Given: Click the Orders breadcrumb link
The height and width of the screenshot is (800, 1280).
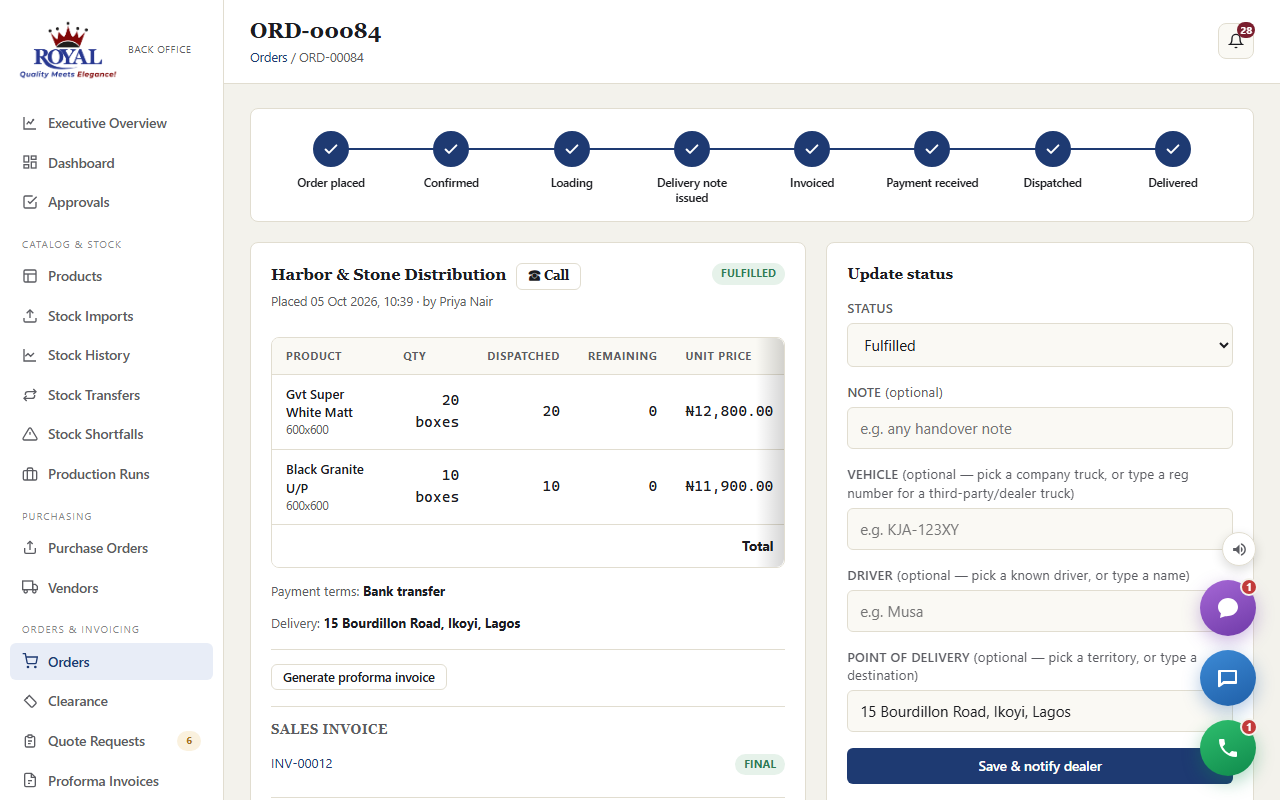Looking at the screenshot, I should point(269,58).
